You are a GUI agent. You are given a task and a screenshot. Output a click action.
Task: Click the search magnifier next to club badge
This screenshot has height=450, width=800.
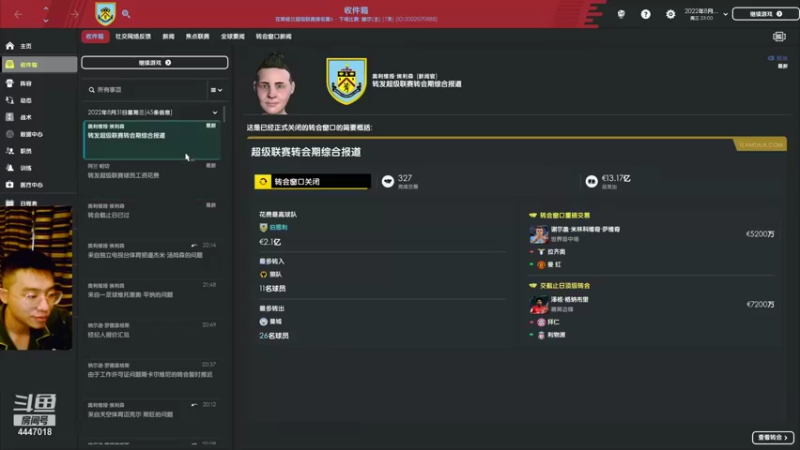(x=126, y=14)
